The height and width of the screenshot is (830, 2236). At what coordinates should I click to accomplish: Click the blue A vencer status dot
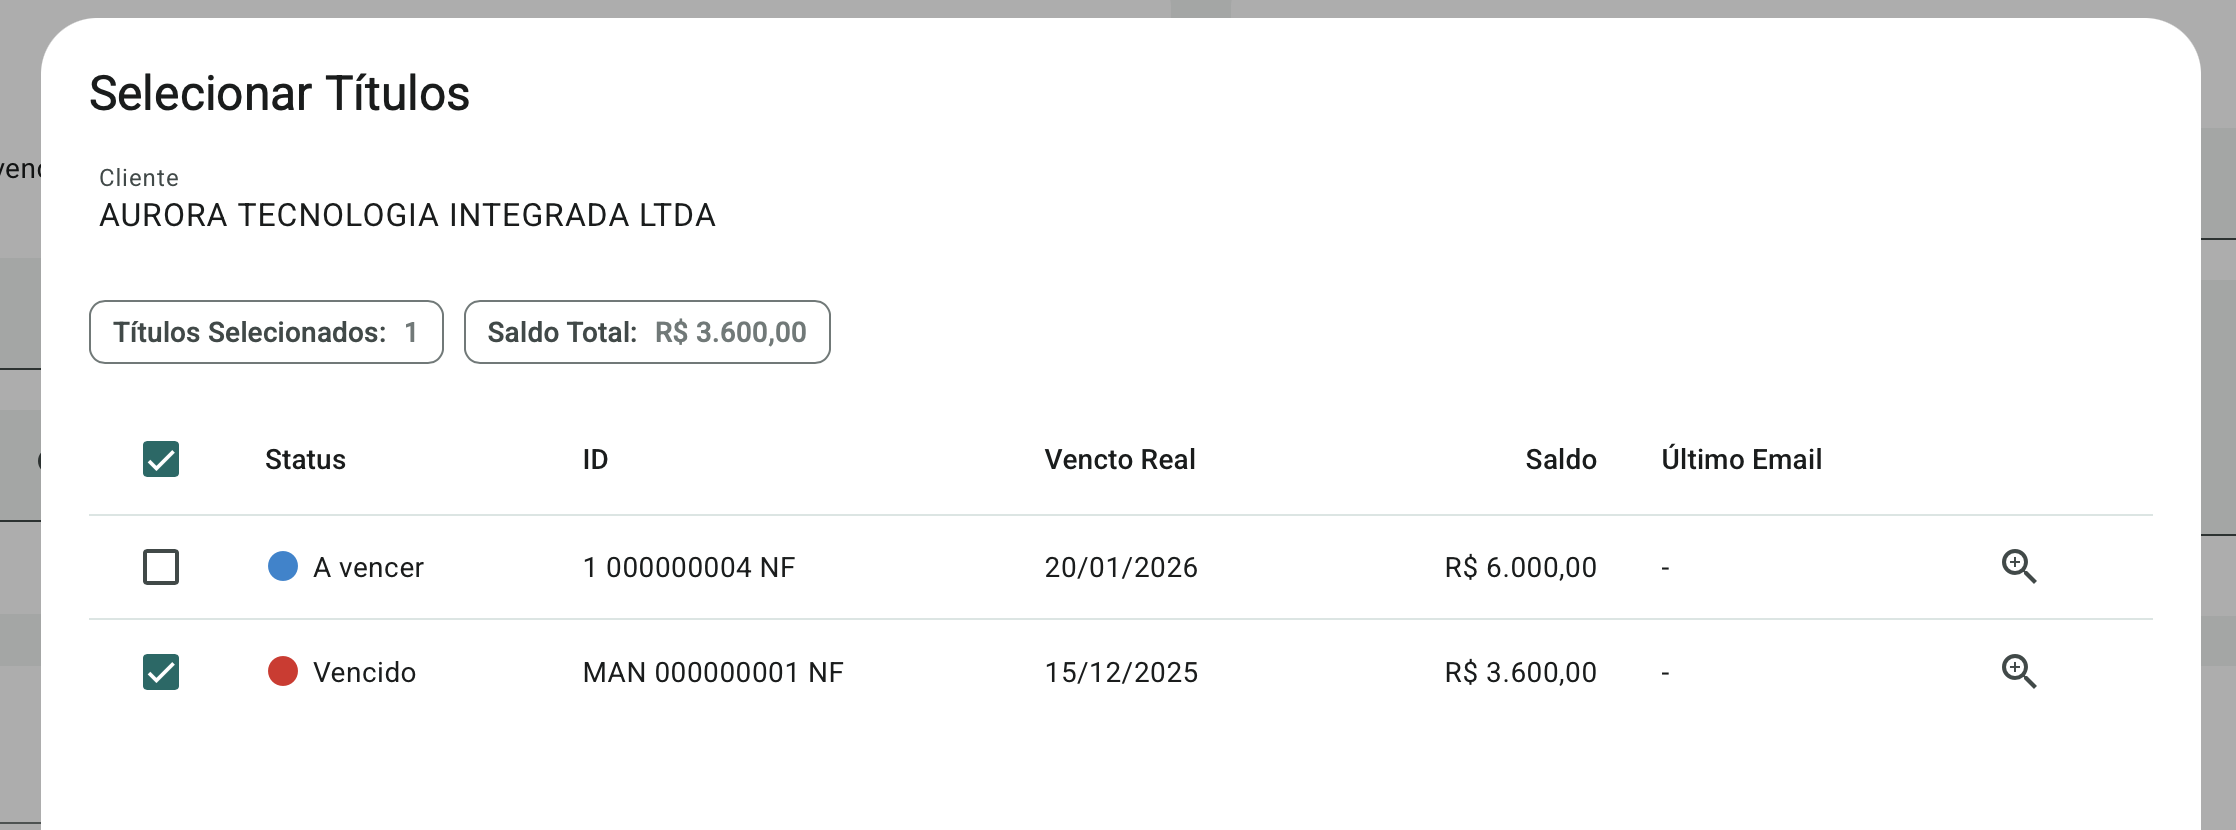[x=283, y=566]
